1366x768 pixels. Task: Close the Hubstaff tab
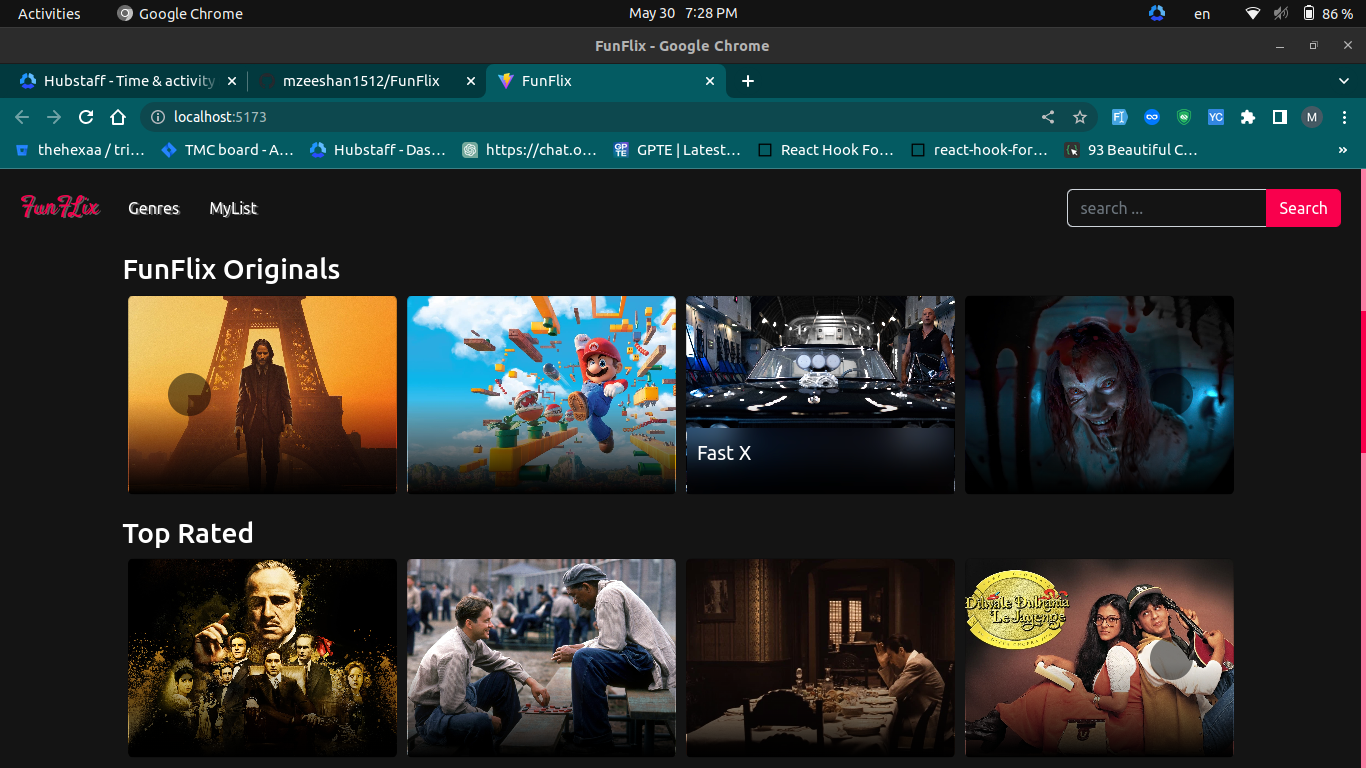point(232,81)
